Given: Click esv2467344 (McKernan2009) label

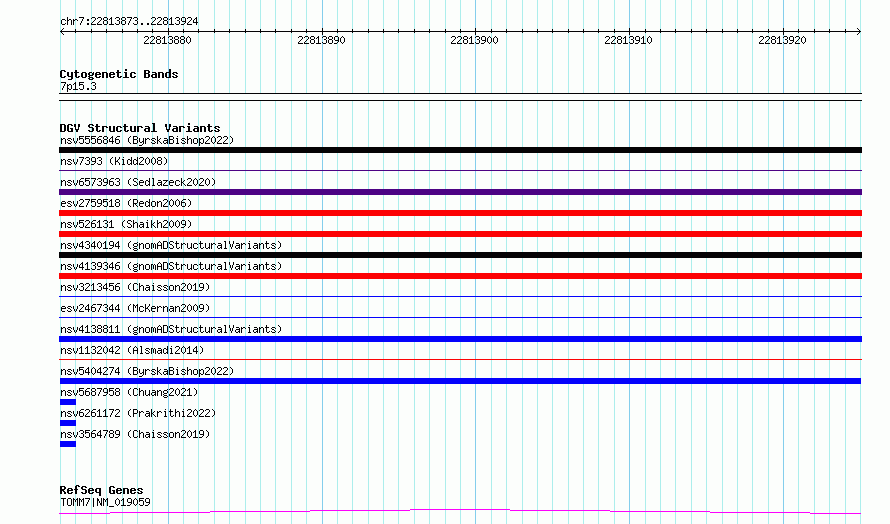Looking at the screenshot, I should tap(135, 308).
